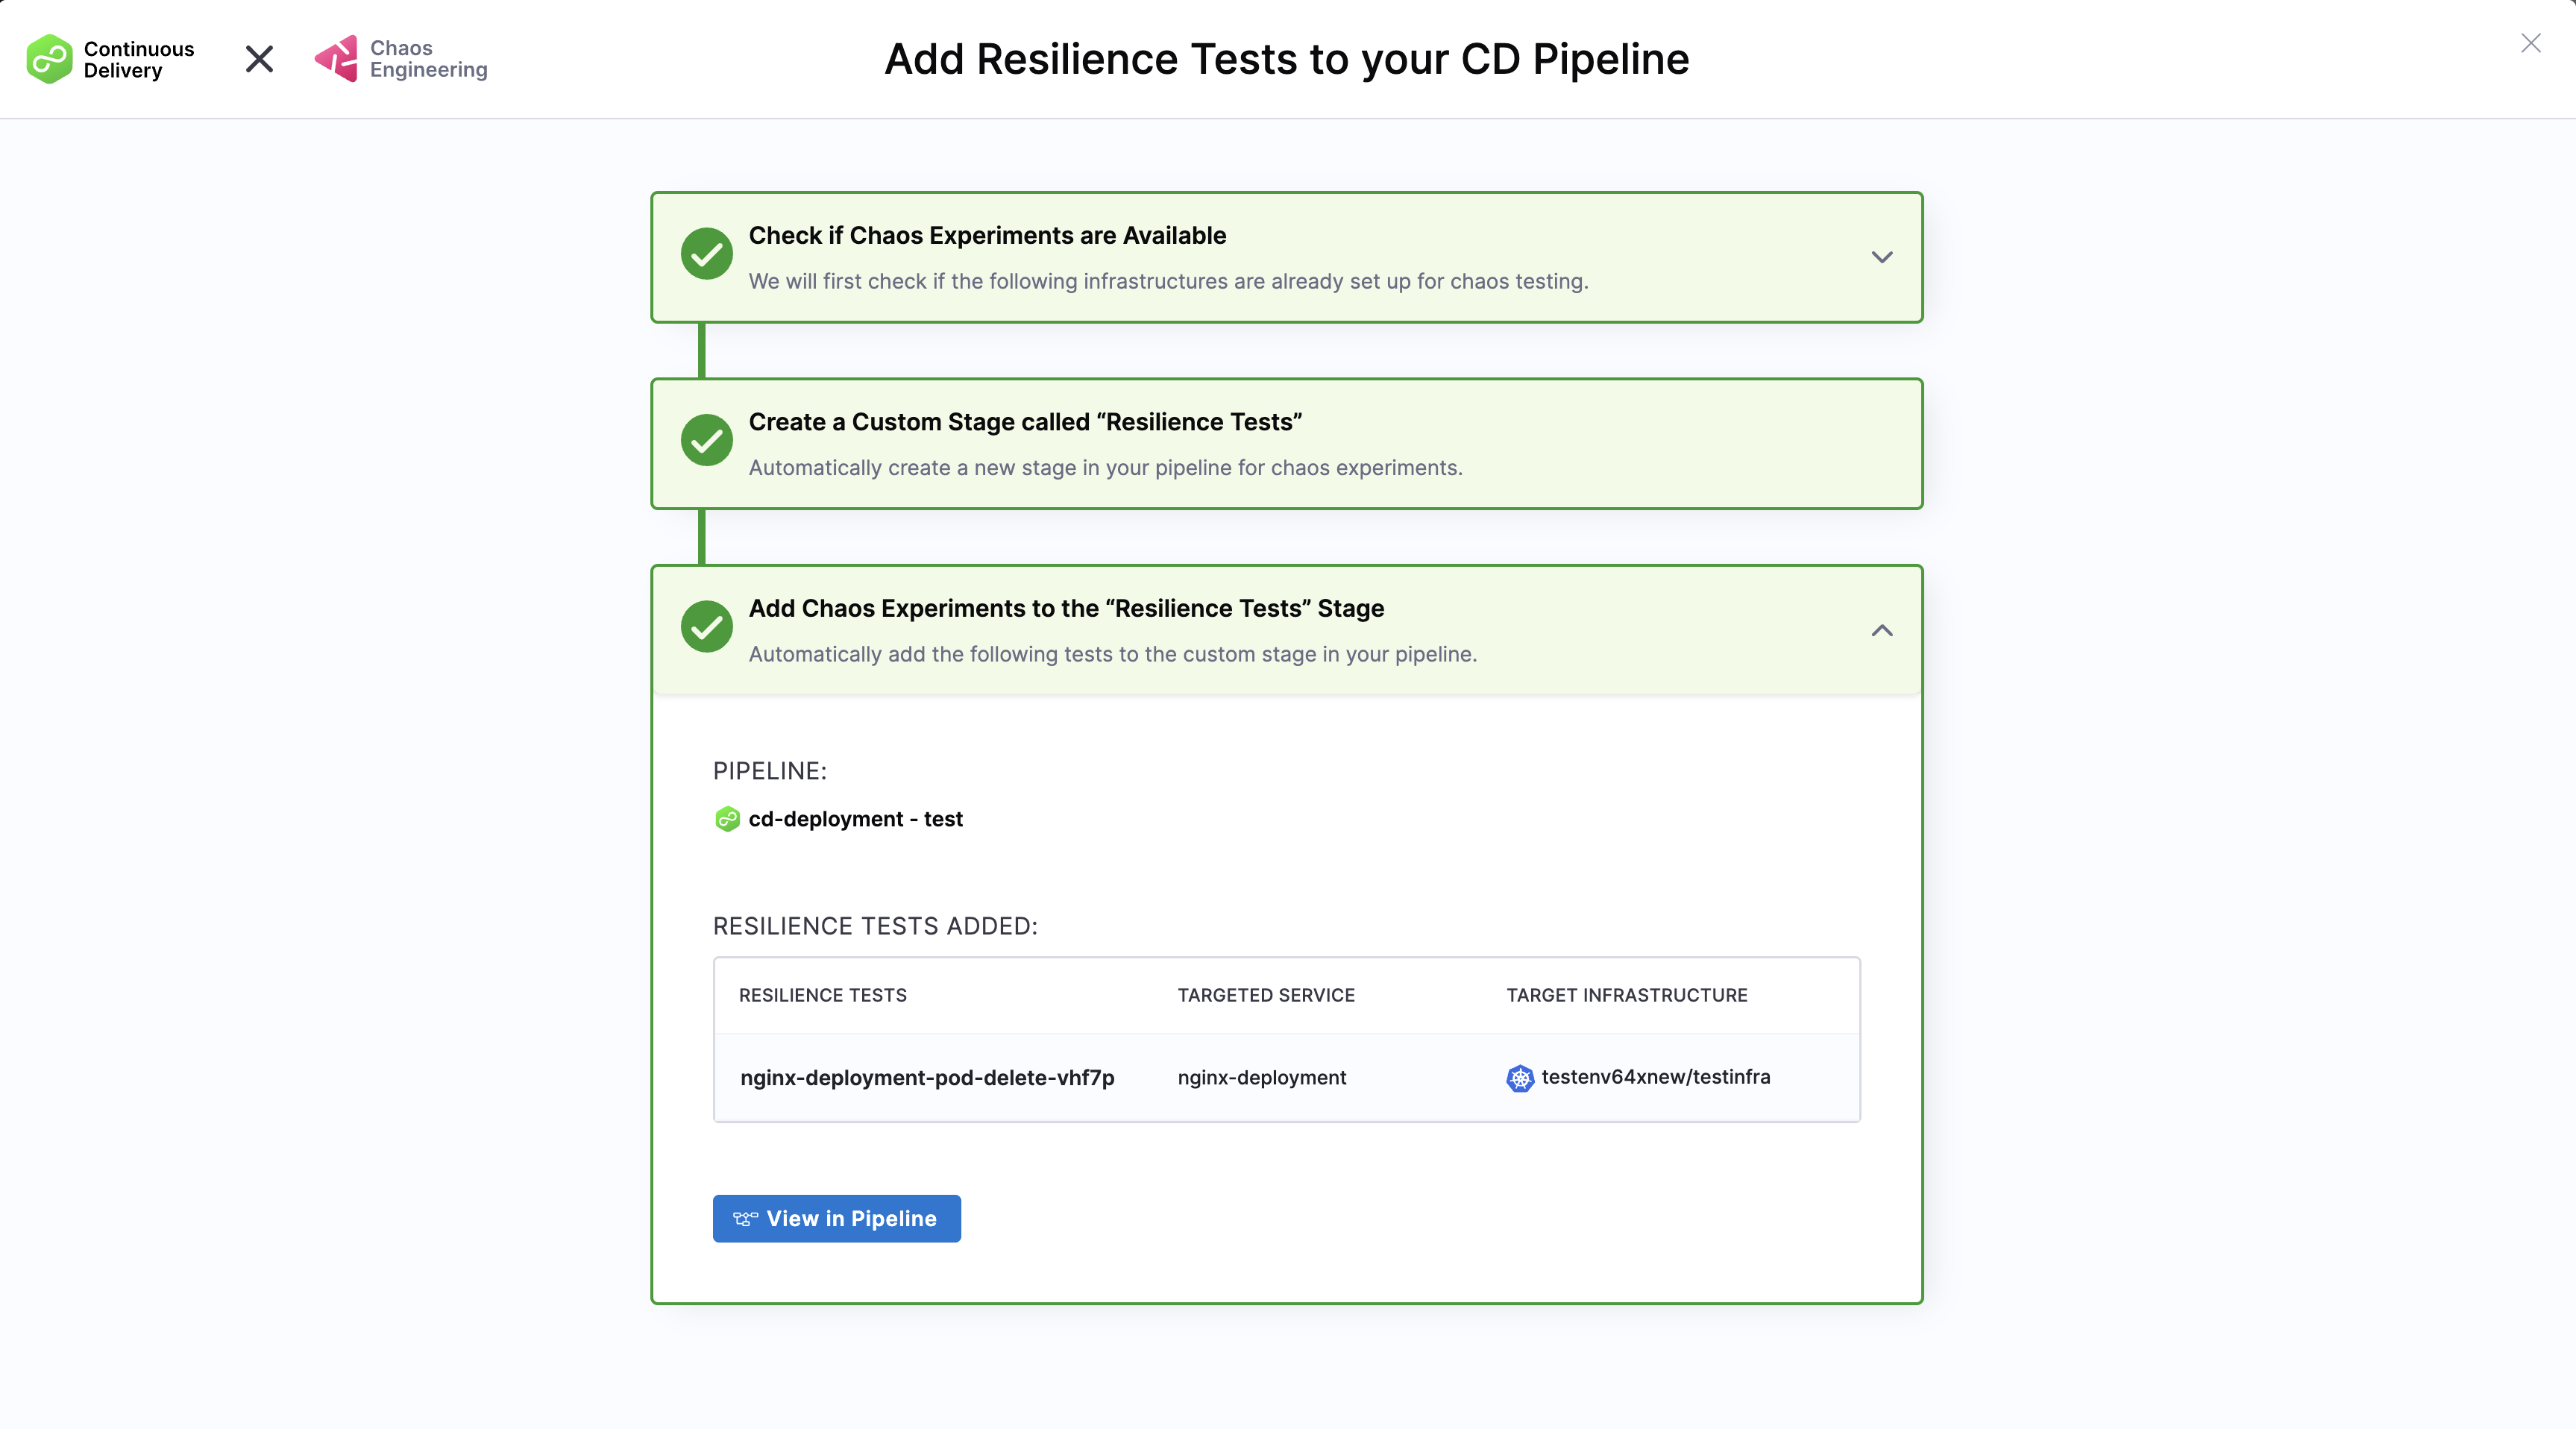Click the nginx-deployment targeted service entry
This screenshot has width=2576, height=1429.
pyautogui.click(x=1261, y=1077)
